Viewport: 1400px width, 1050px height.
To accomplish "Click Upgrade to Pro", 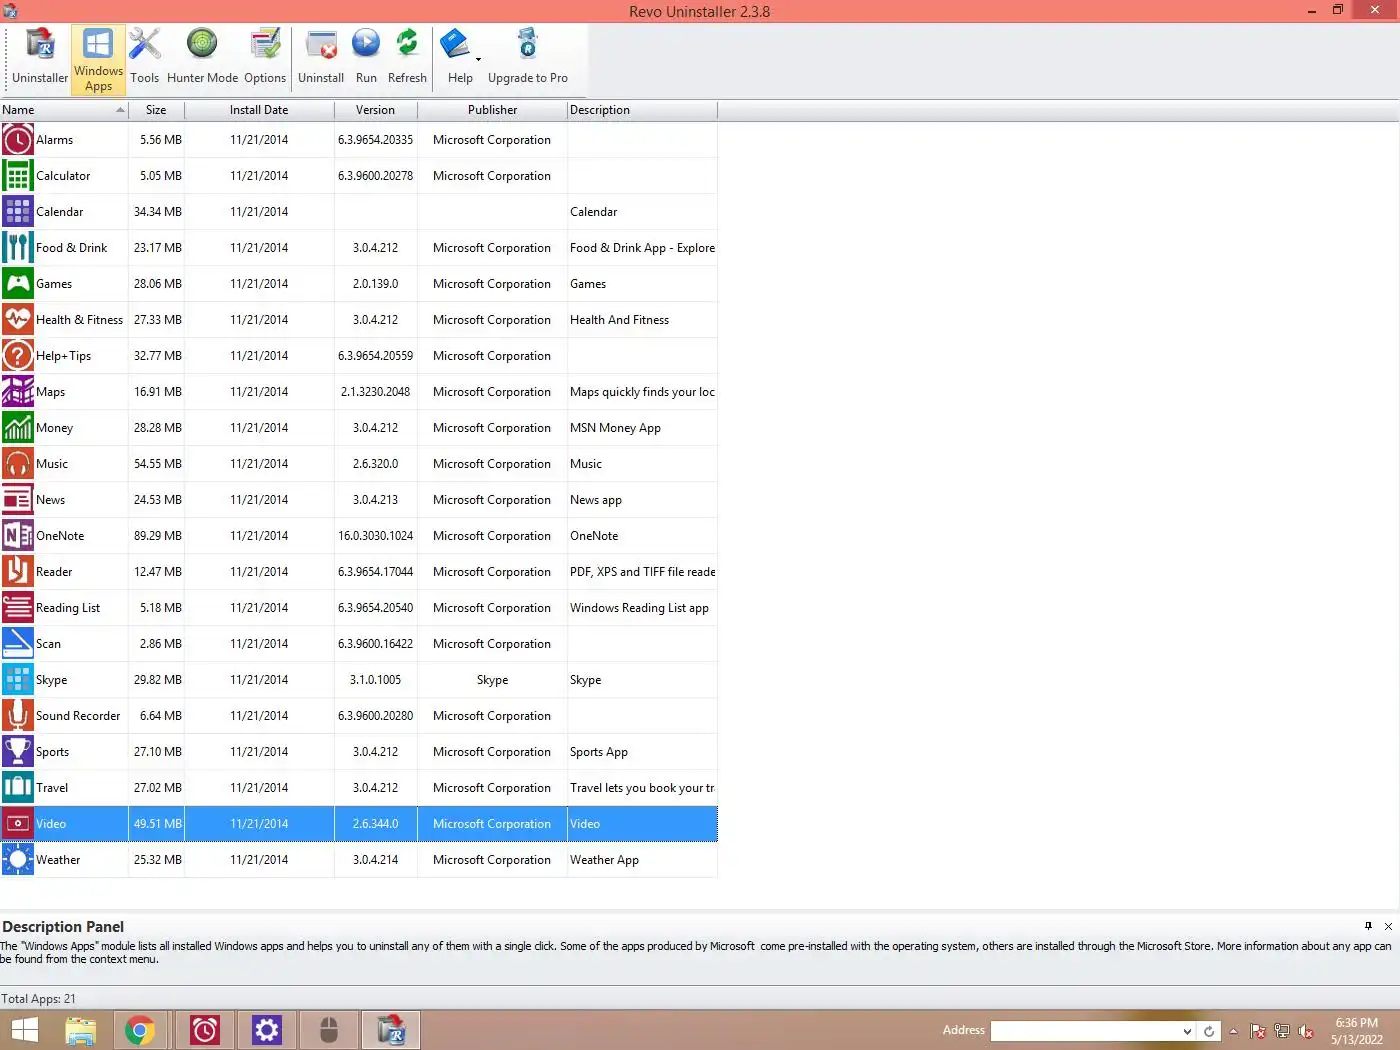I will pyautogui.click(x=527, y=59).
